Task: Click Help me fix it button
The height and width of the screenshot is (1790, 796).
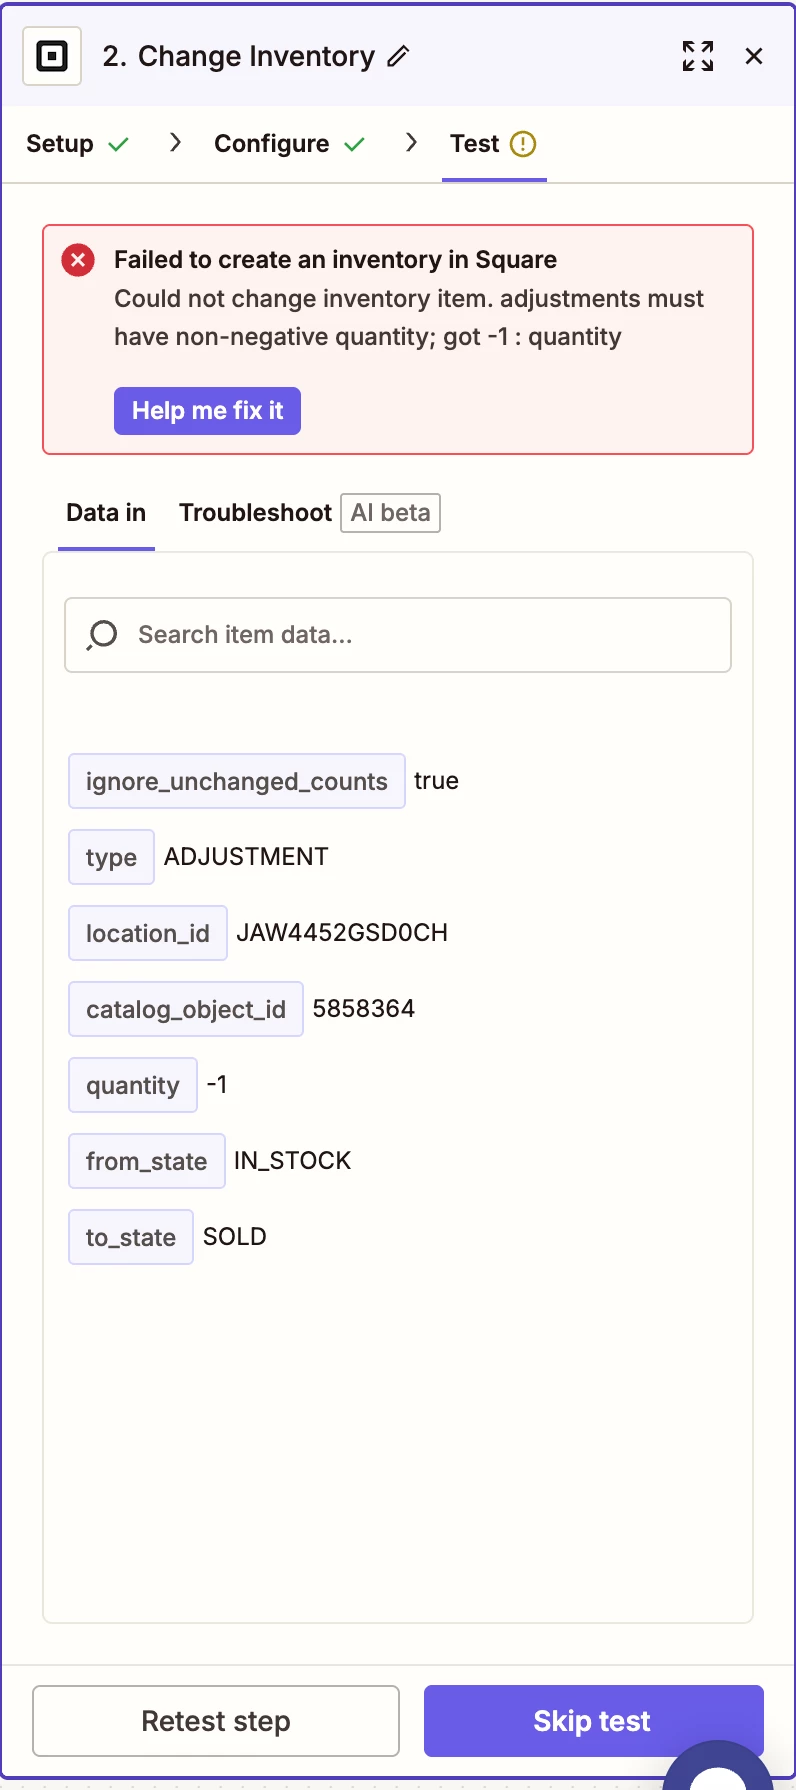Action: click(x=207, y=411)
